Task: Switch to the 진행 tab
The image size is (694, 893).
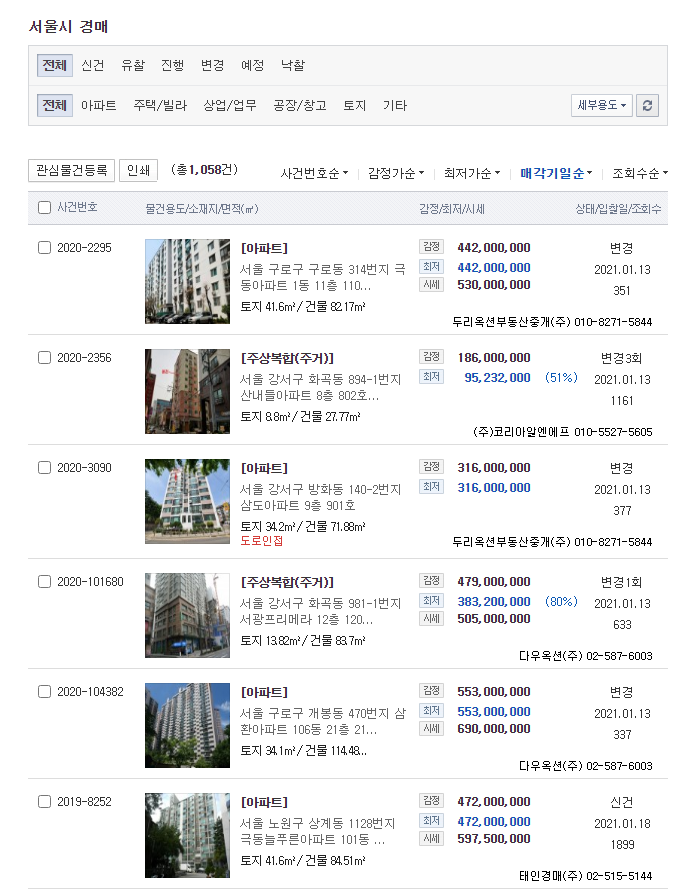Action: click(x=173, y=65)
